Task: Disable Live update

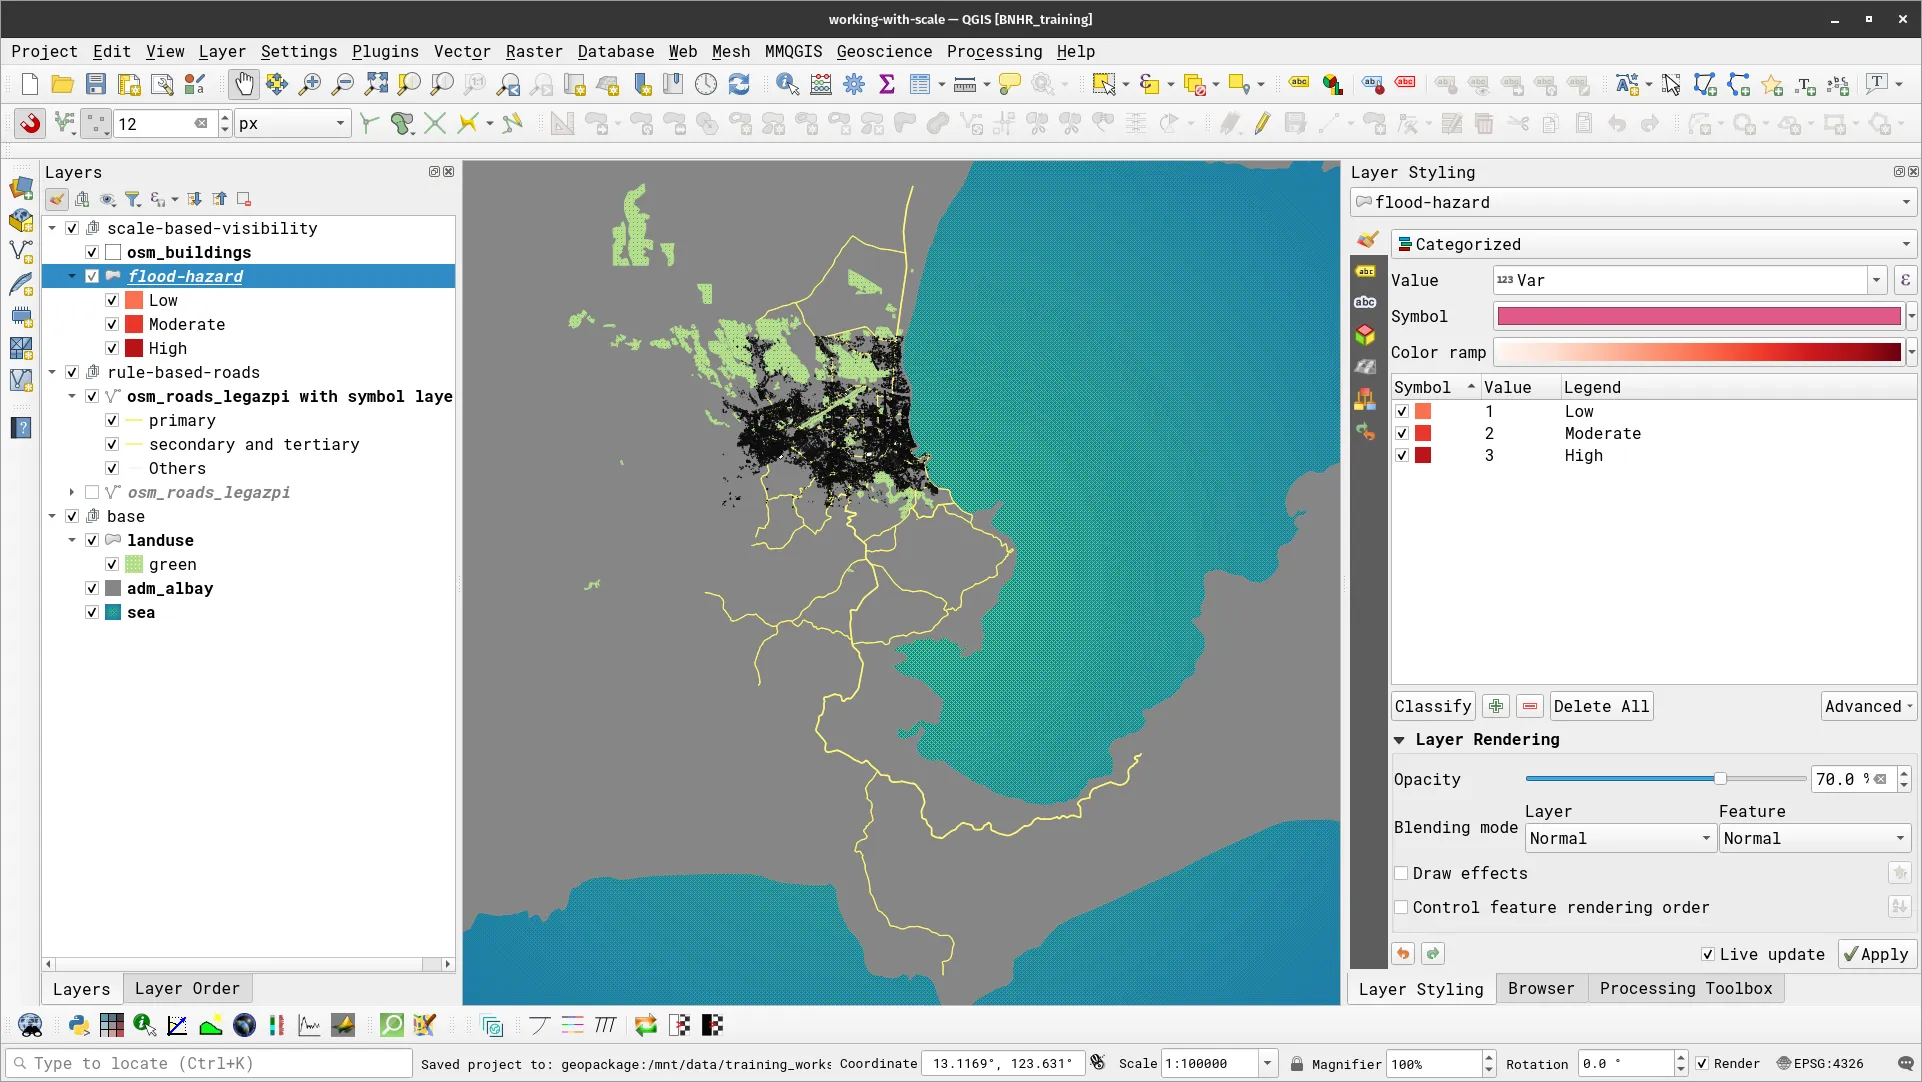Action: click(1707, 954)
